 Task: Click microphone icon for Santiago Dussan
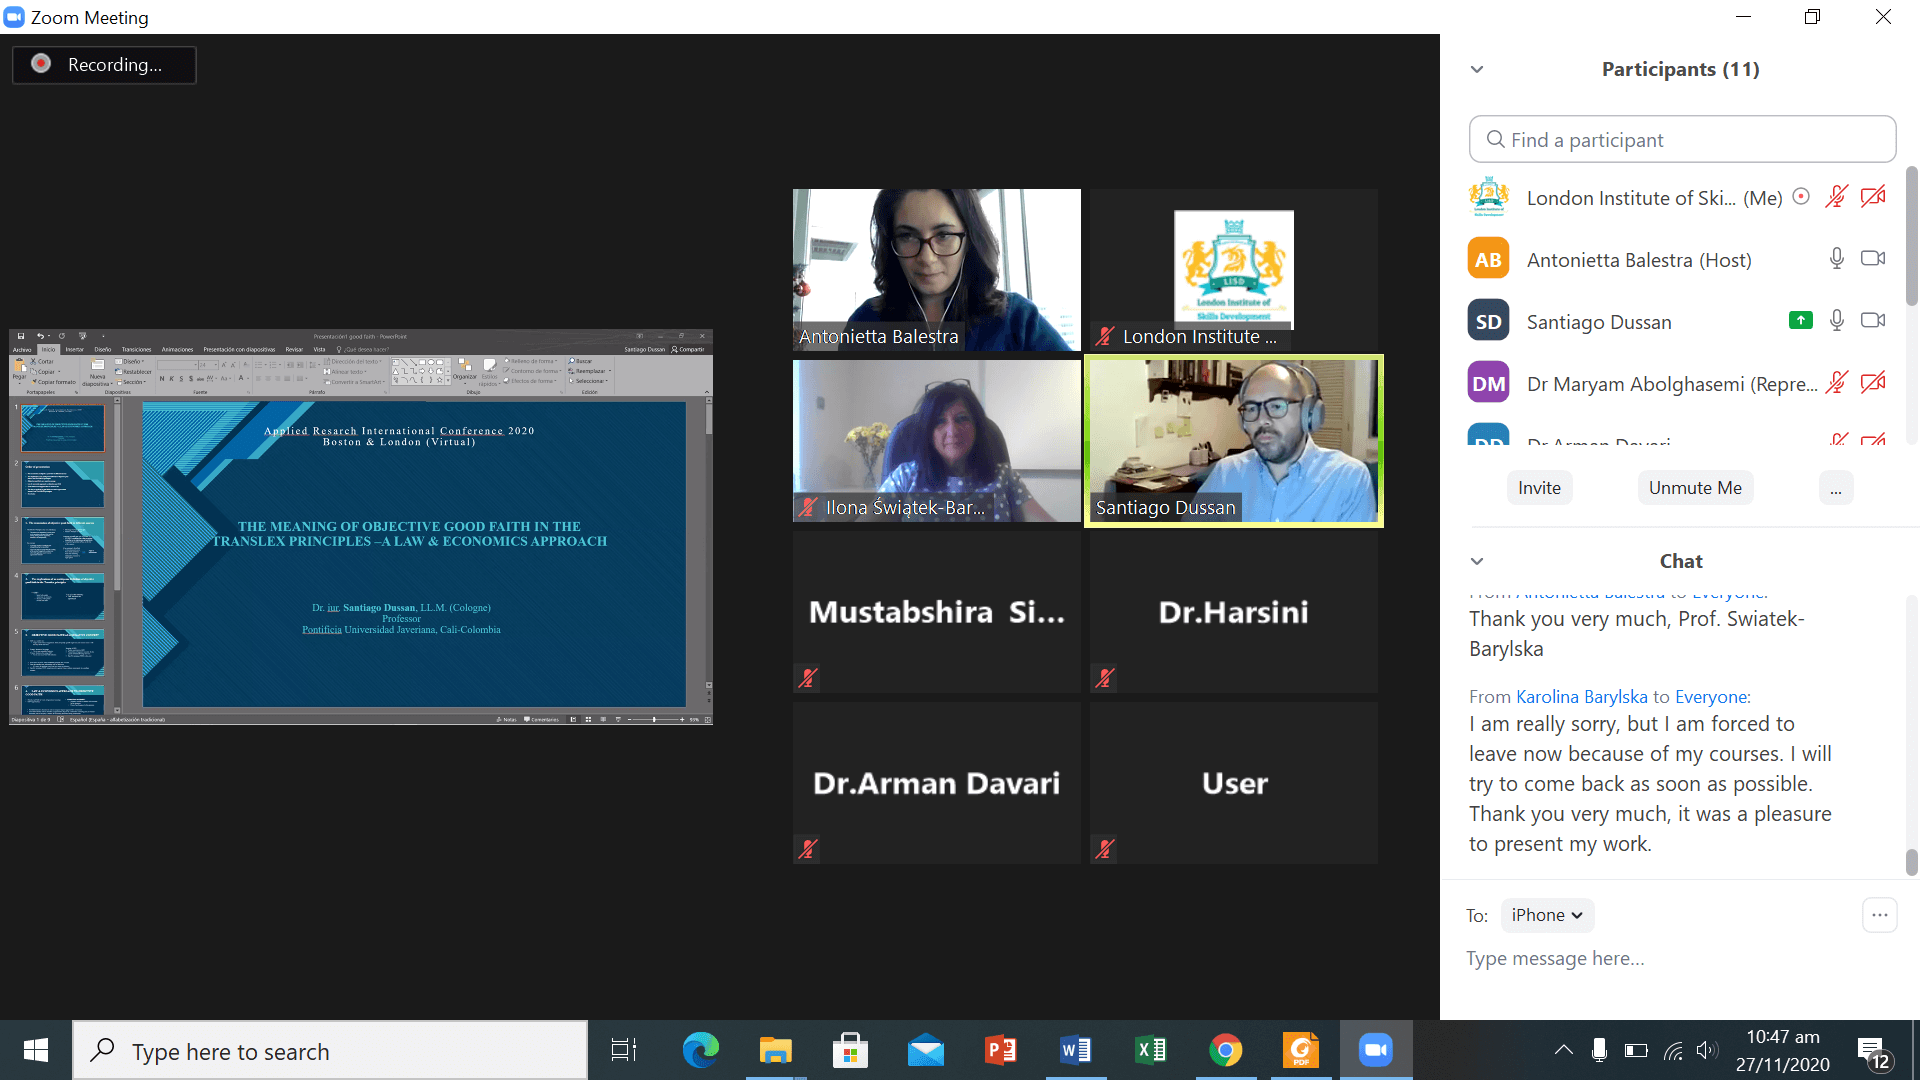1836,321
